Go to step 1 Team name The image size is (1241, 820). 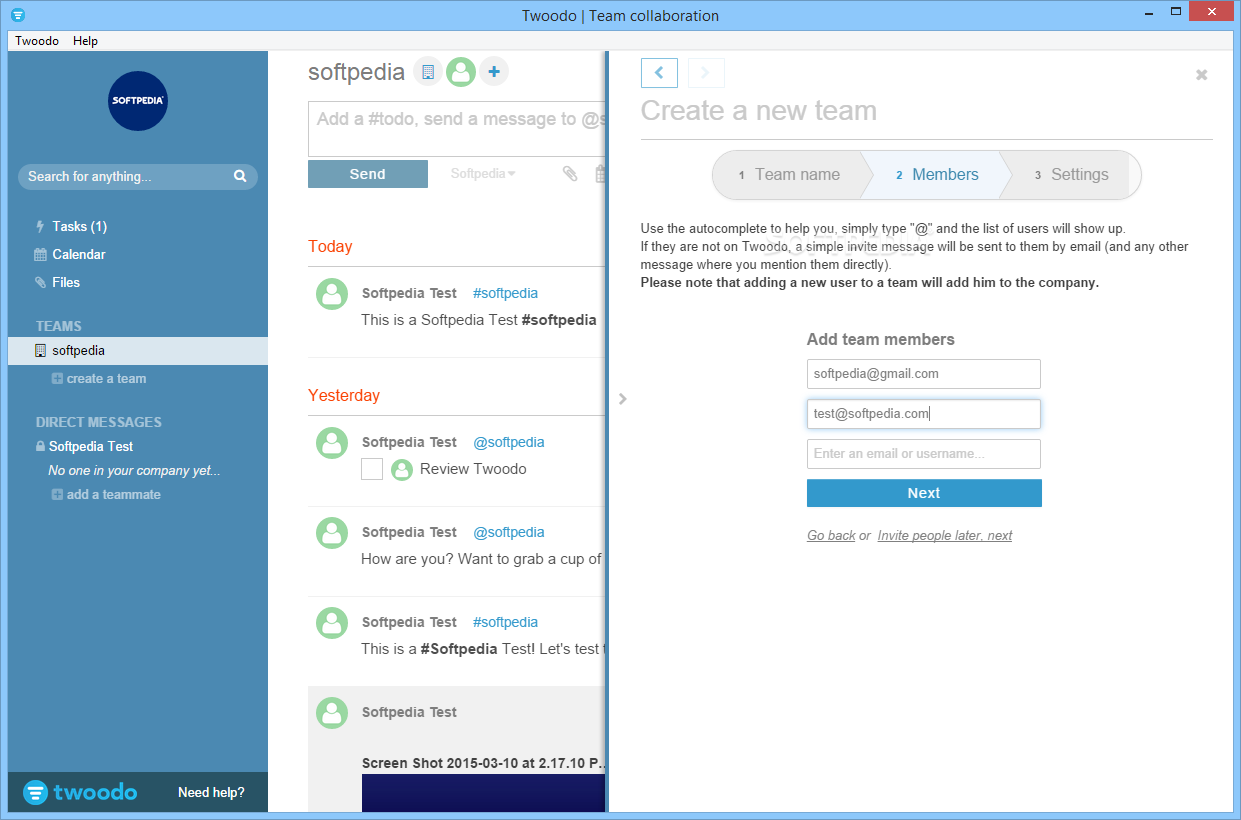(788, 175)
